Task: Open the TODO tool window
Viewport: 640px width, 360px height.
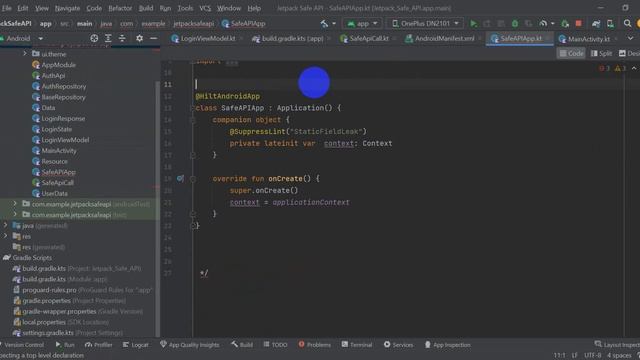Action: (276, 345)
